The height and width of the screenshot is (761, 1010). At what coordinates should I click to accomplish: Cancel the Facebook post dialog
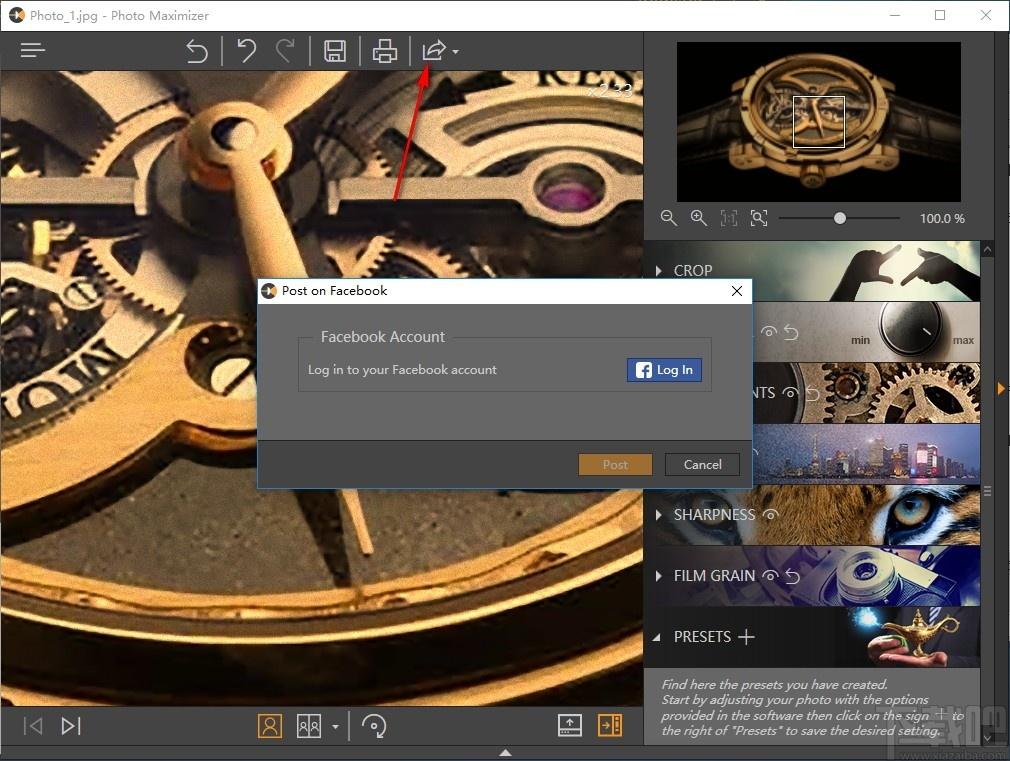coord(702,465)
